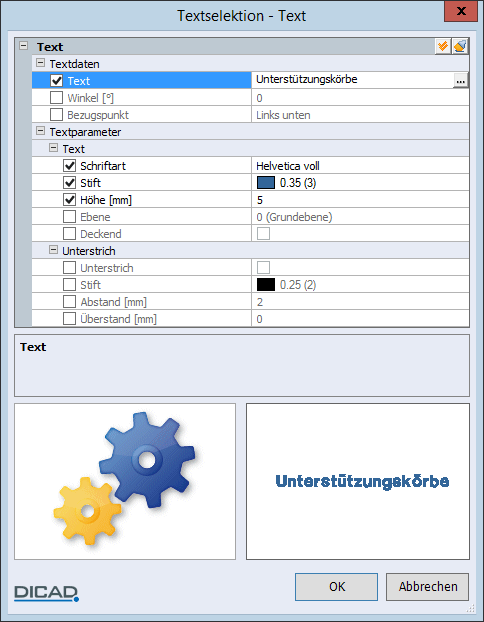The image size is (484, 622).
Task: Click the orange checkmark icon in Text header
Action: pos(442,46)
